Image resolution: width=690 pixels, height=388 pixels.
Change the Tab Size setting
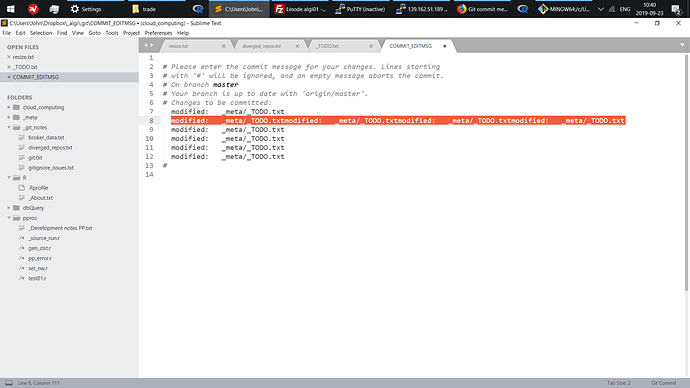(x=619, y=383)
